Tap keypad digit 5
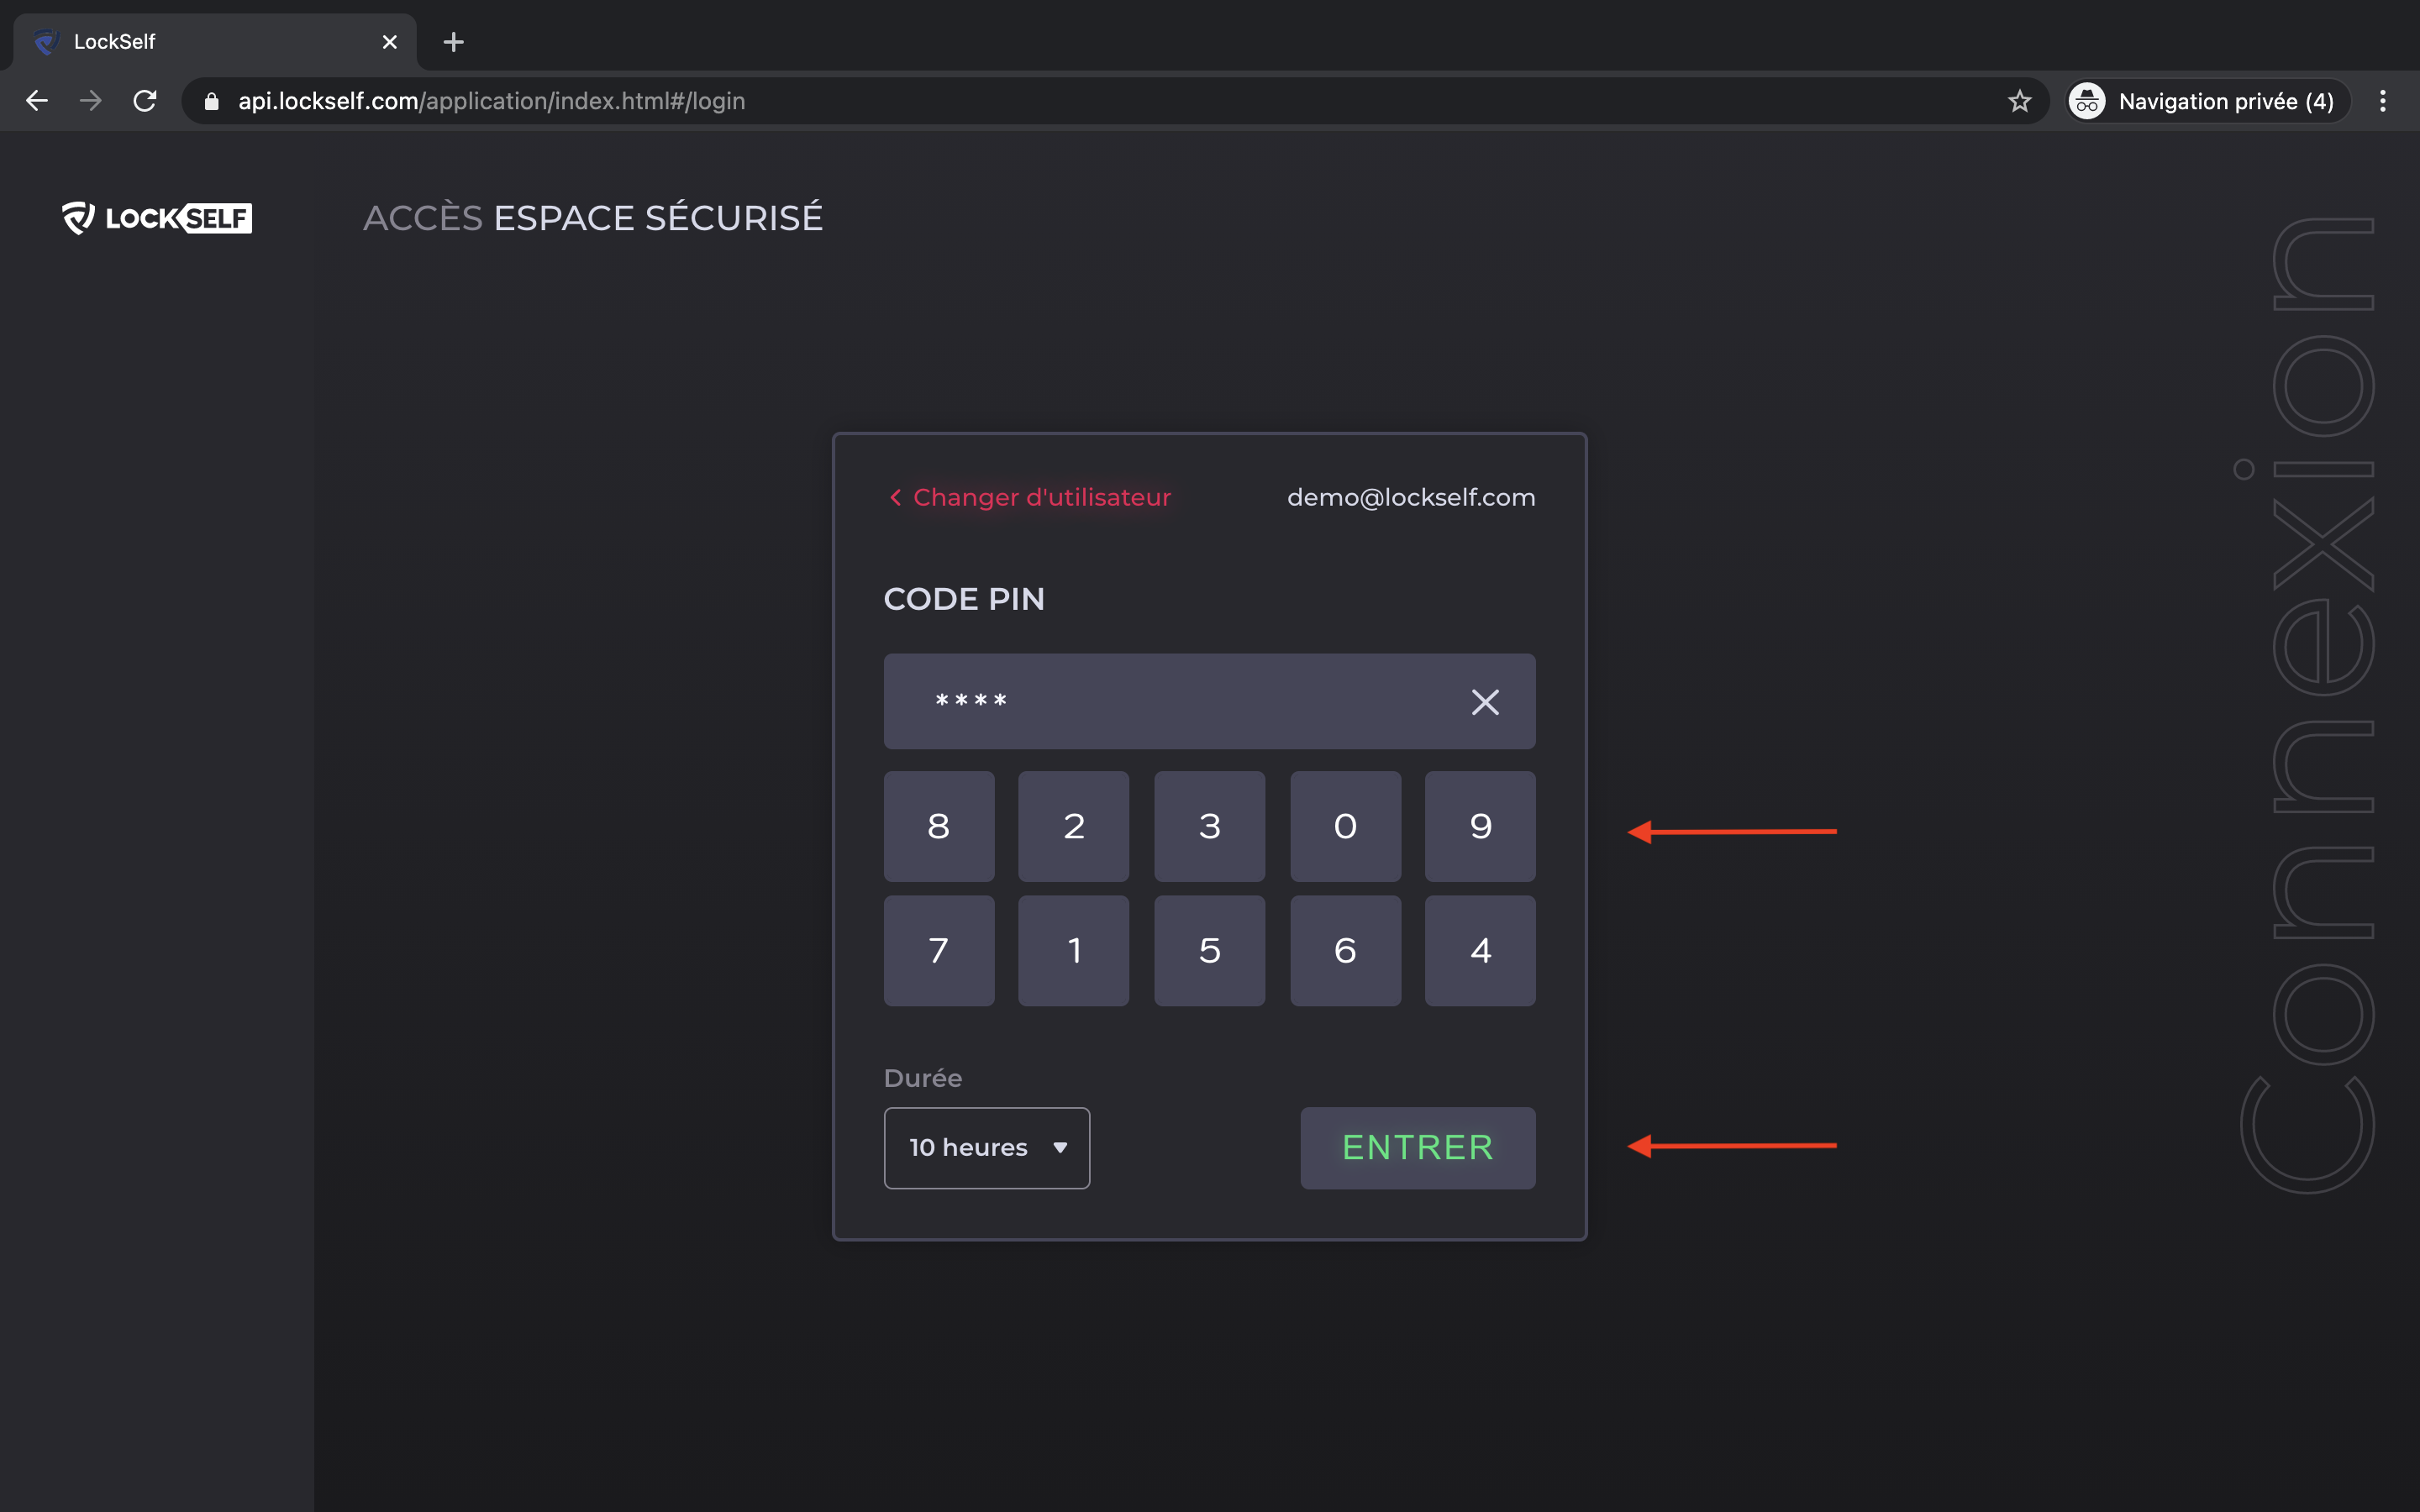This screenshot has width=2420, height=1512. click(x=1210, y=950)
